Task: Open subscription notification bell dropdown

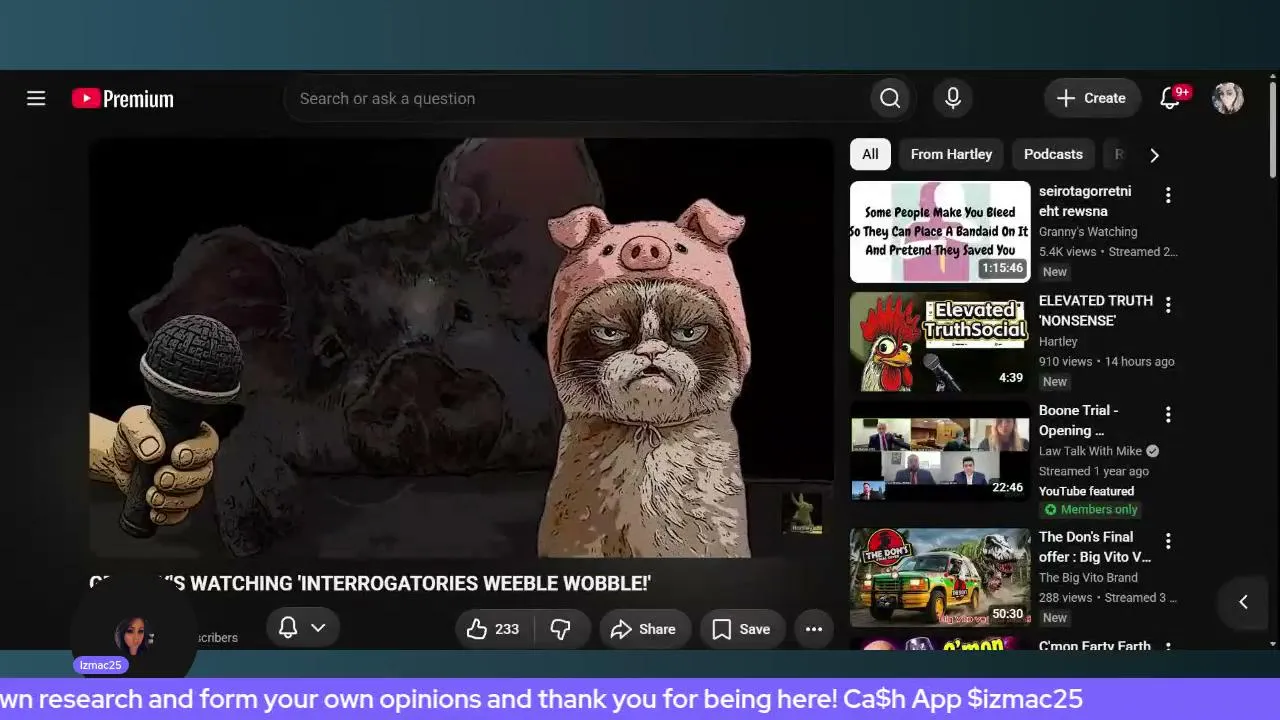Action: [303, 627]
